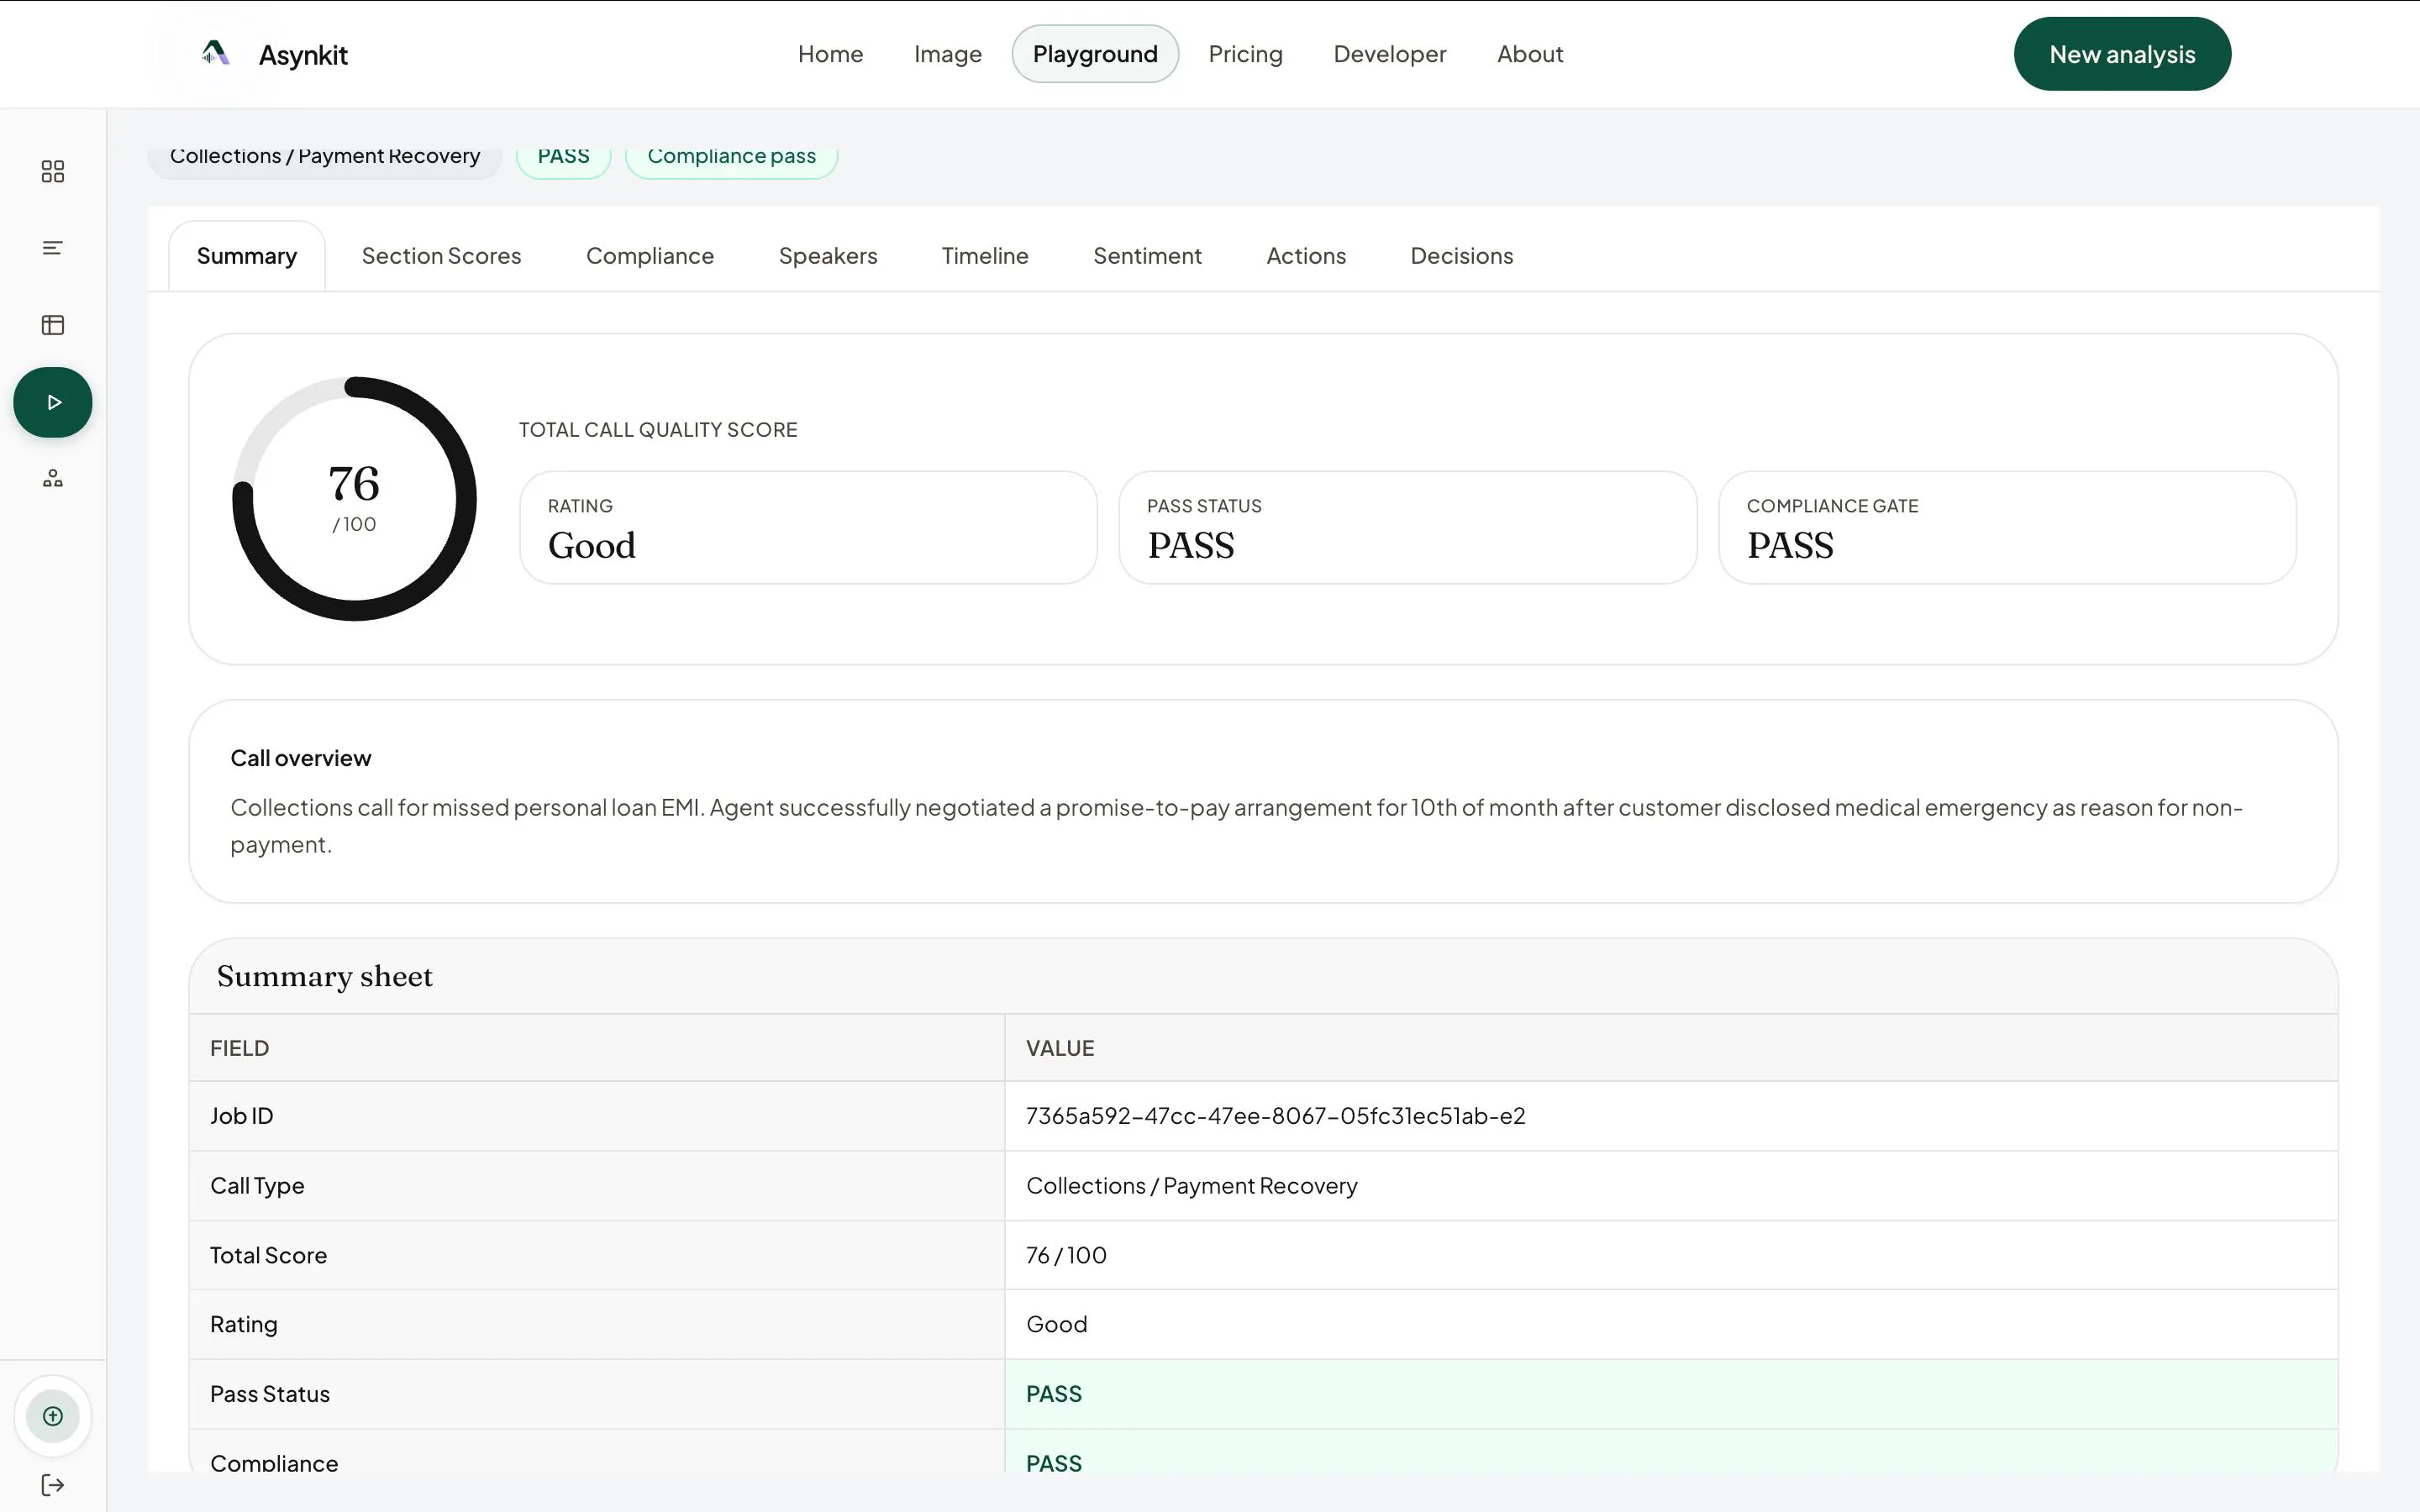Image resolution: width=2420 pixels, height=1512 pixels.
Task: Click the Summary sheet heading
Action: [x=325, y=976]
